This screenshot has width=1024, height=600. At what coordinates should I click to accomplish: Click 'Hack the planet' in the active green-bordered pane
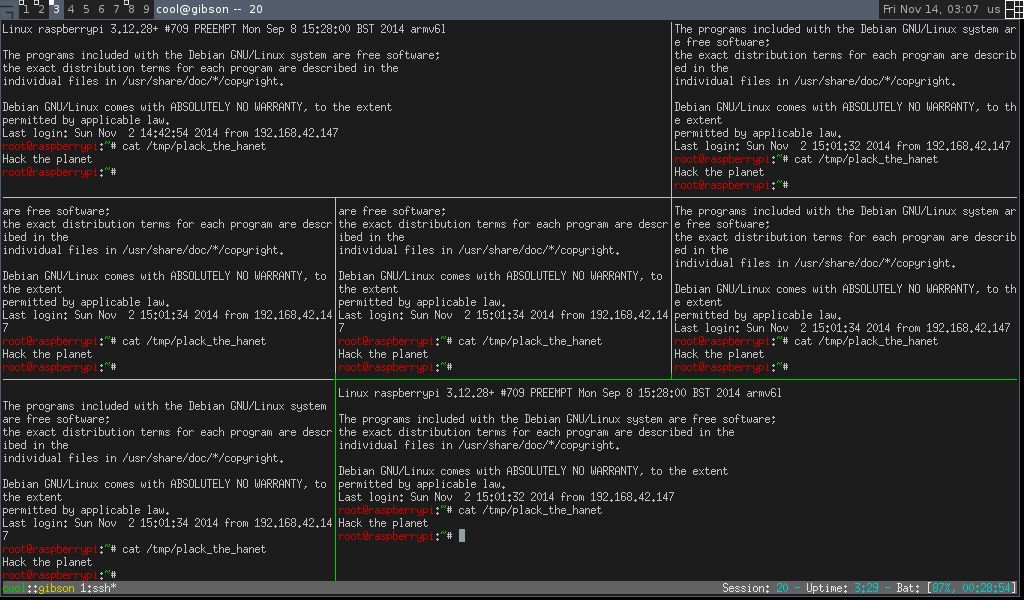[383, 524]
